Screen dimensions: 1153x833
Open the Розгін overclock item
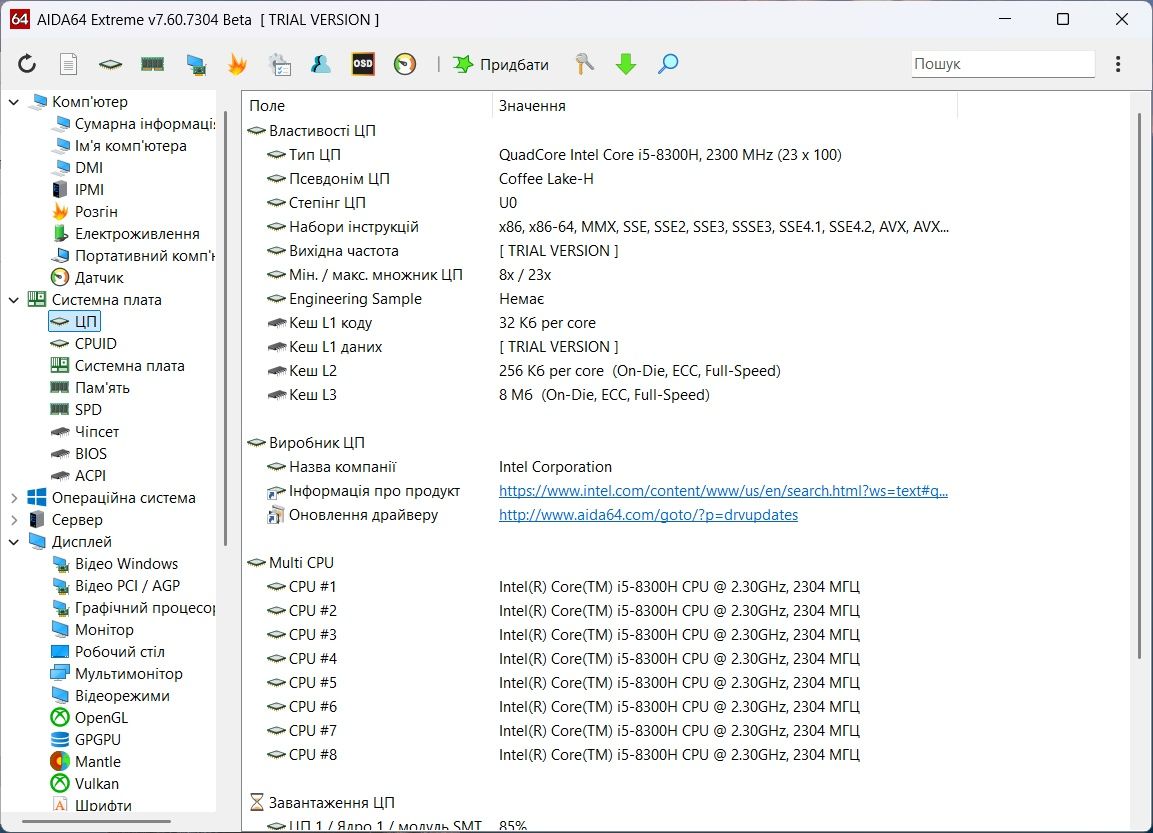(x=85, y=212)
